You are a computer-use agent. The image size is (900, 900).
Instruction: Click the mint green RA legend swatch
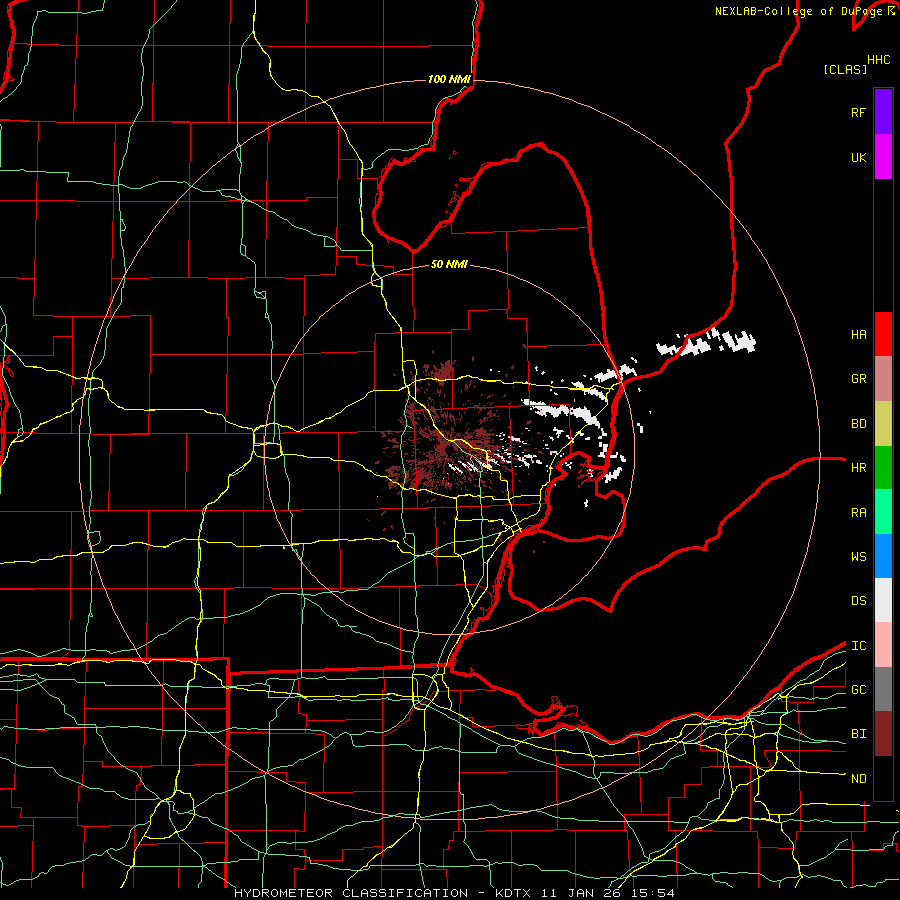click(x=883, y=512)
